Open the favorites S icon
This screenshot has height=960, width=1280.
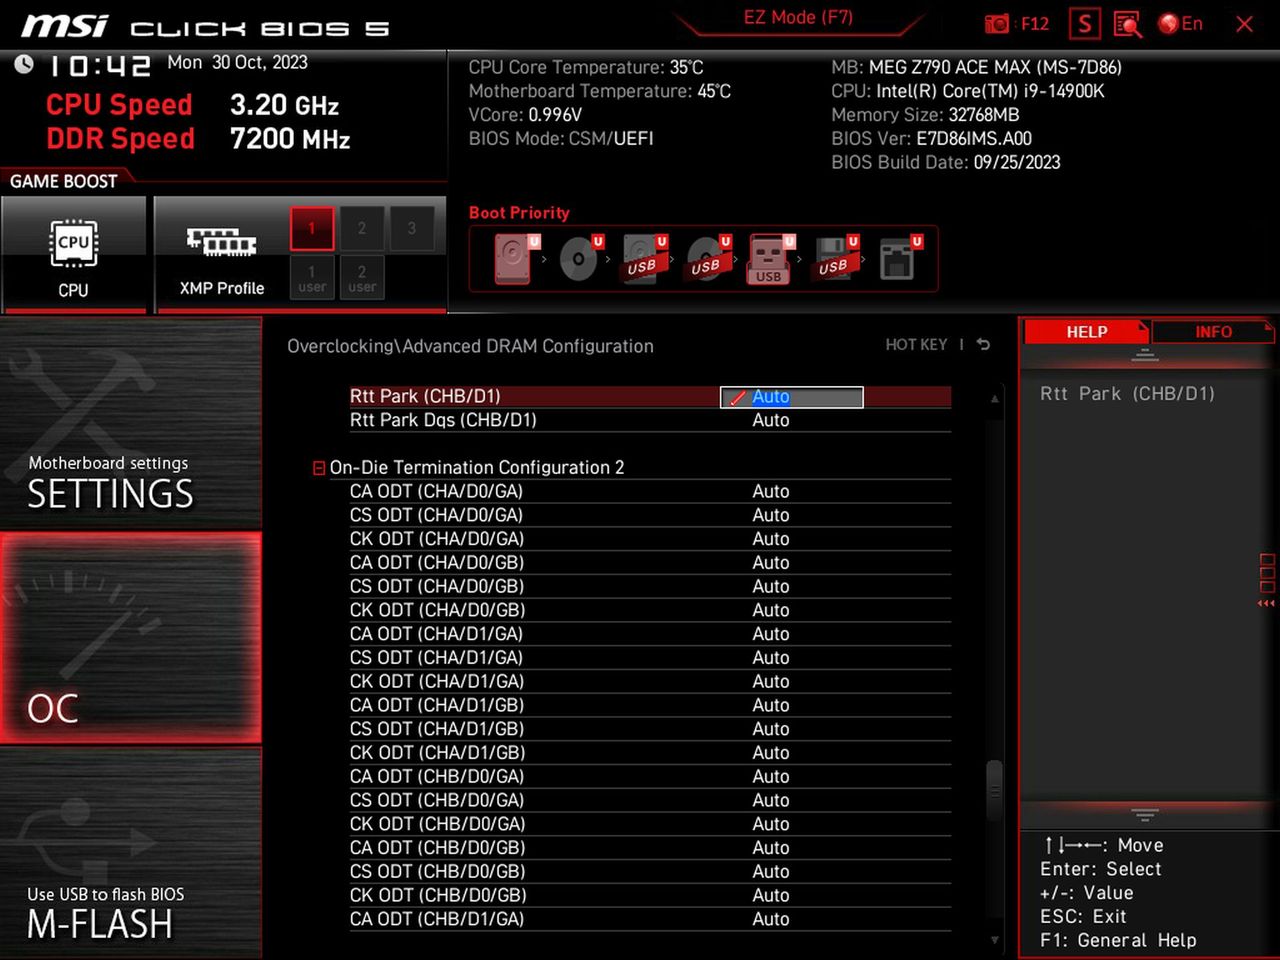pyautogui.click(x=1084, y=24)
